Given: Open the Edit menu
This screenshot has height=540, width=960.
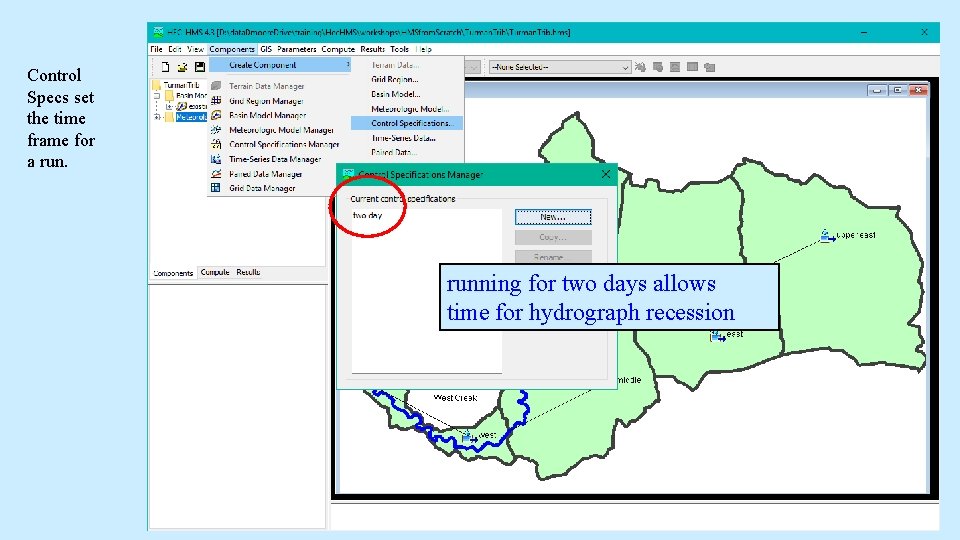Looking at the screenshot, I should click(x=175, y=49).
